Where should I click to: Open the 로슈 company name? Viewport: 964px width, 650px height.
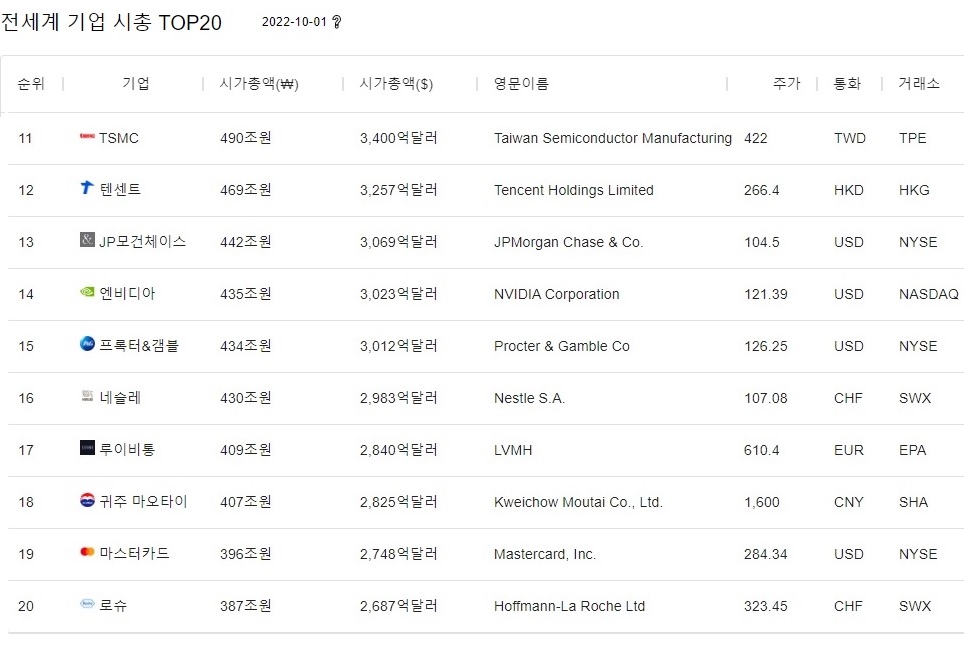[113, 606]
